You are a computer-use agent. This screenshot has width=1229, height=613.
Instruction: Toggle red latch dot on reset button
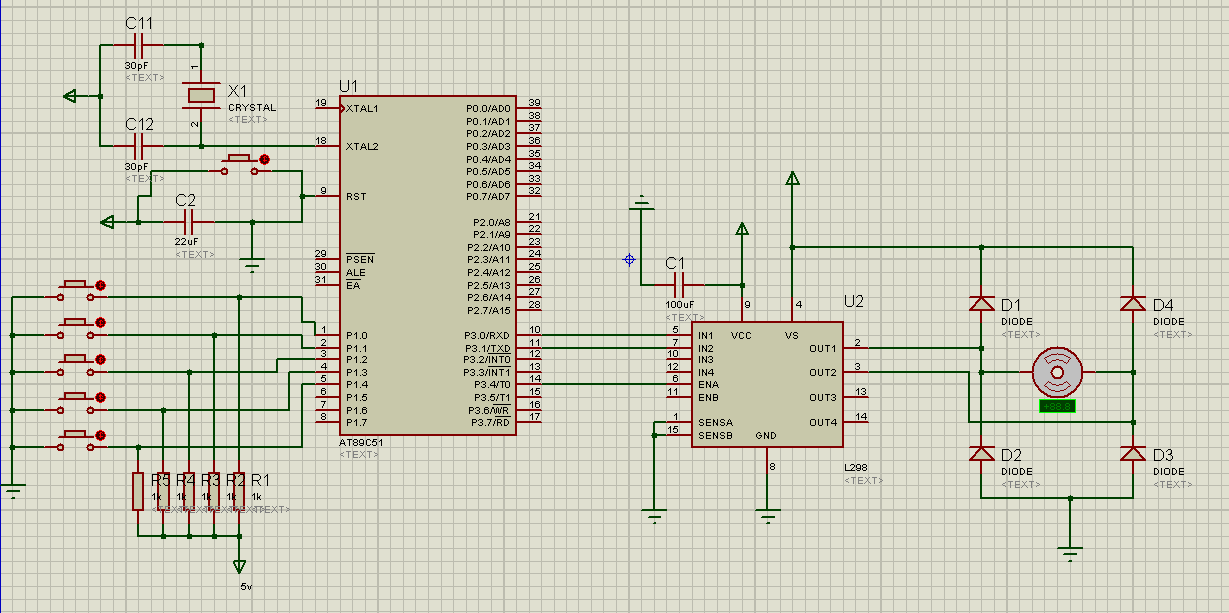264,159
